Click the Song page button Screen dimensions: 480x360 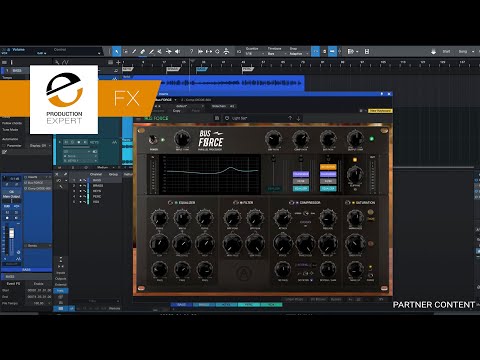tap(463, 52)
